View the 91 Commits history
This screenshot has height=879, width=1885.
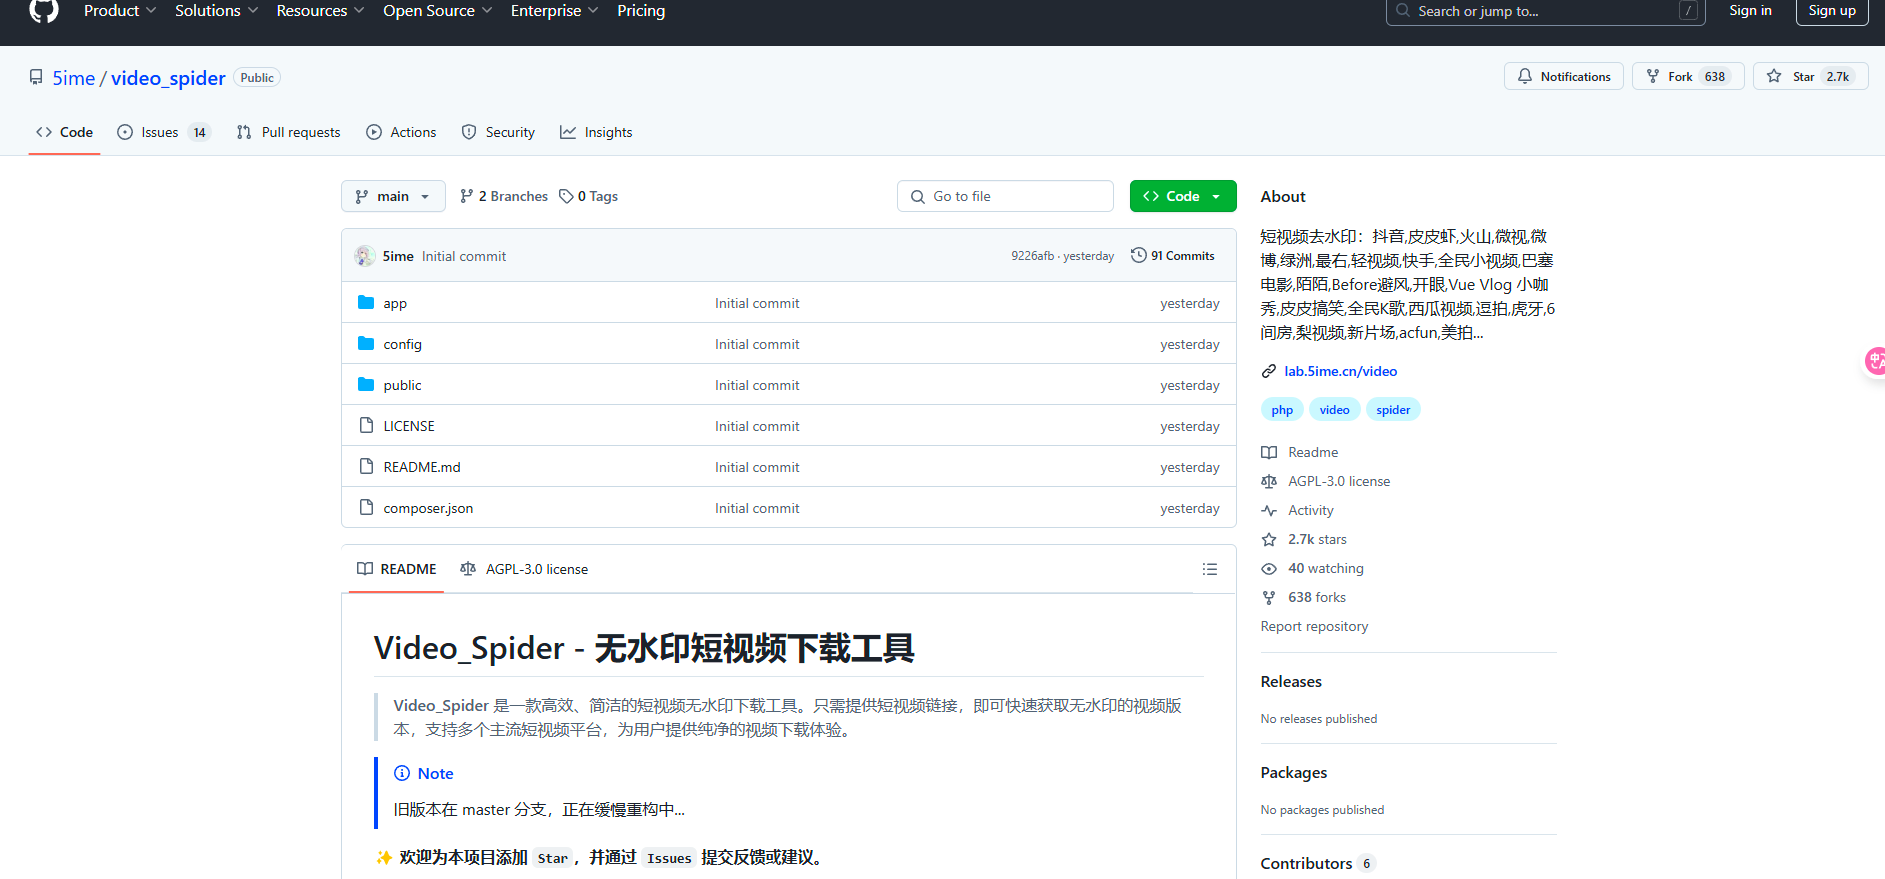(x=1172, y=256)
